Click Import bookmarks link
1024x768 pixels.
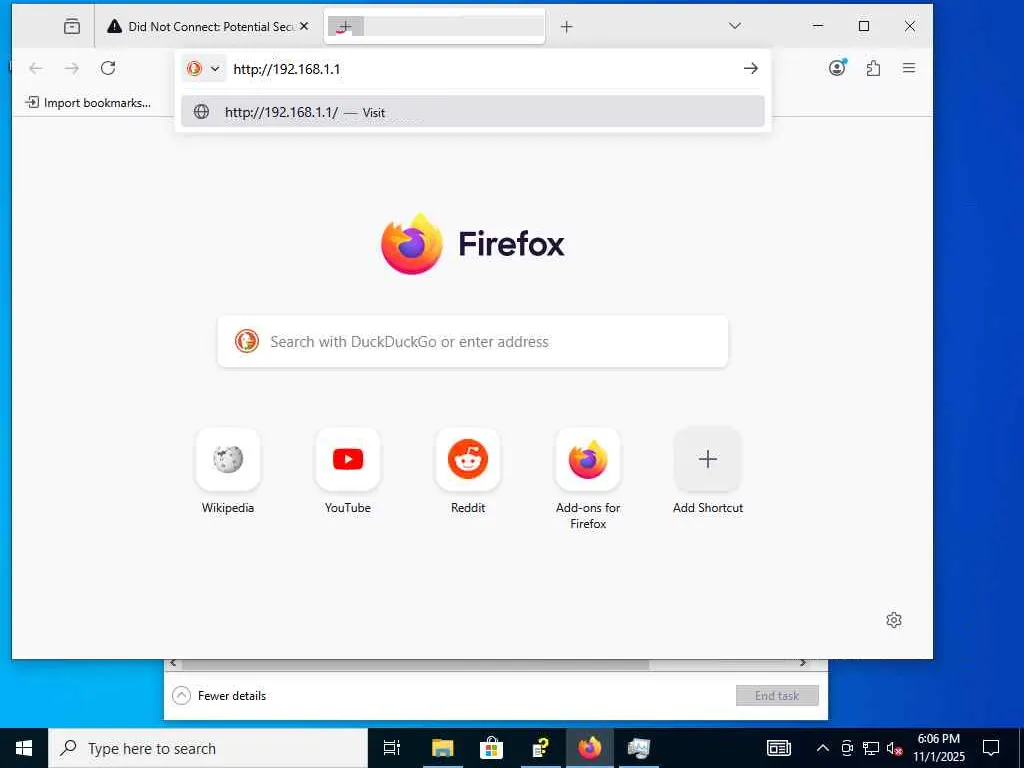tap(88, 103)
